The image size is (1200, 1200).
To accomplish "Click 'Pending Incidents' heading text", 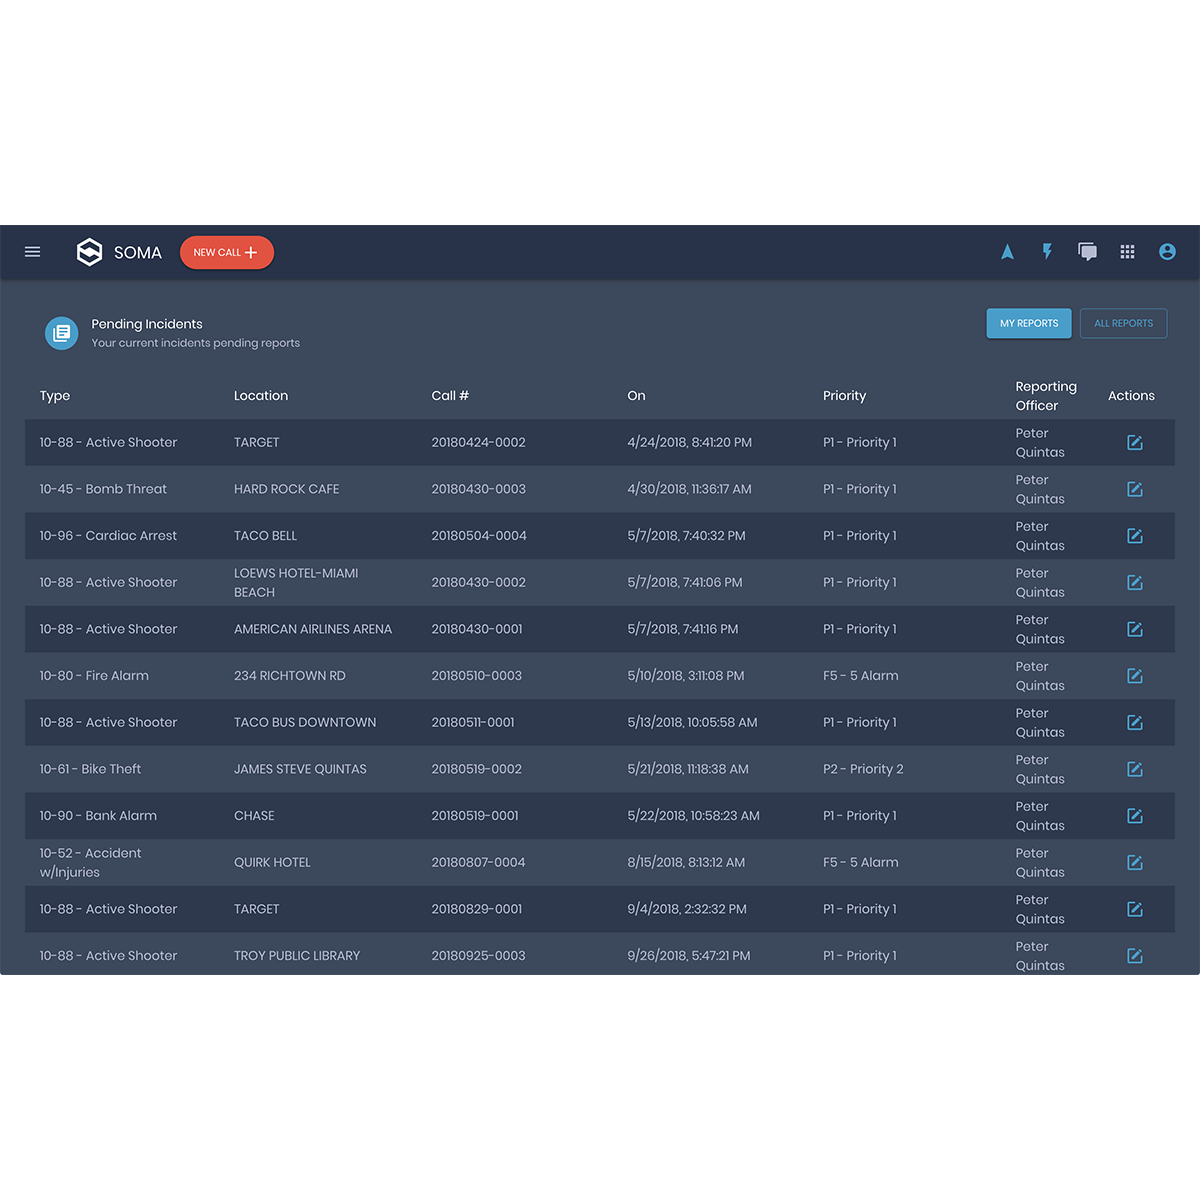I will point(147,324).
